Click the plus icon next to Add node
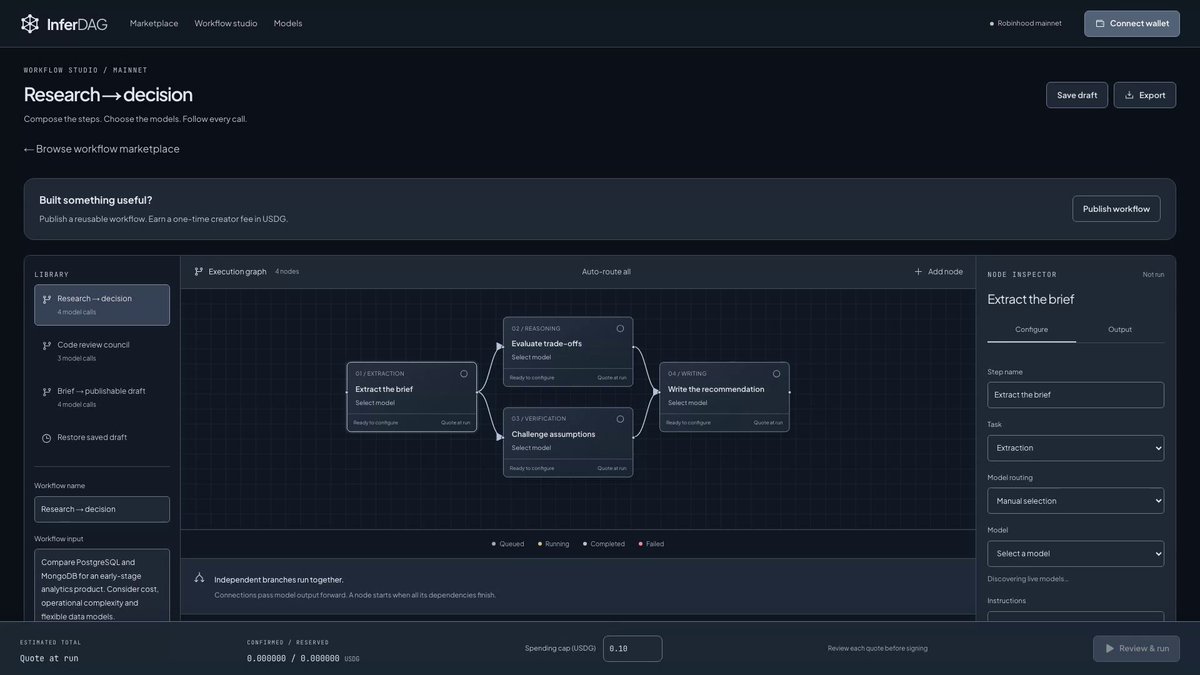The width and height of the screenshot is (1200, 675). click(x=918, y=271)
